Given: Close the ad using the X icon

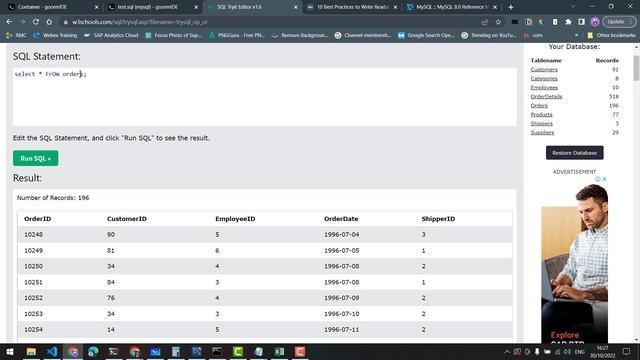Looking at the screenshot, I should (x=605, y=179).
